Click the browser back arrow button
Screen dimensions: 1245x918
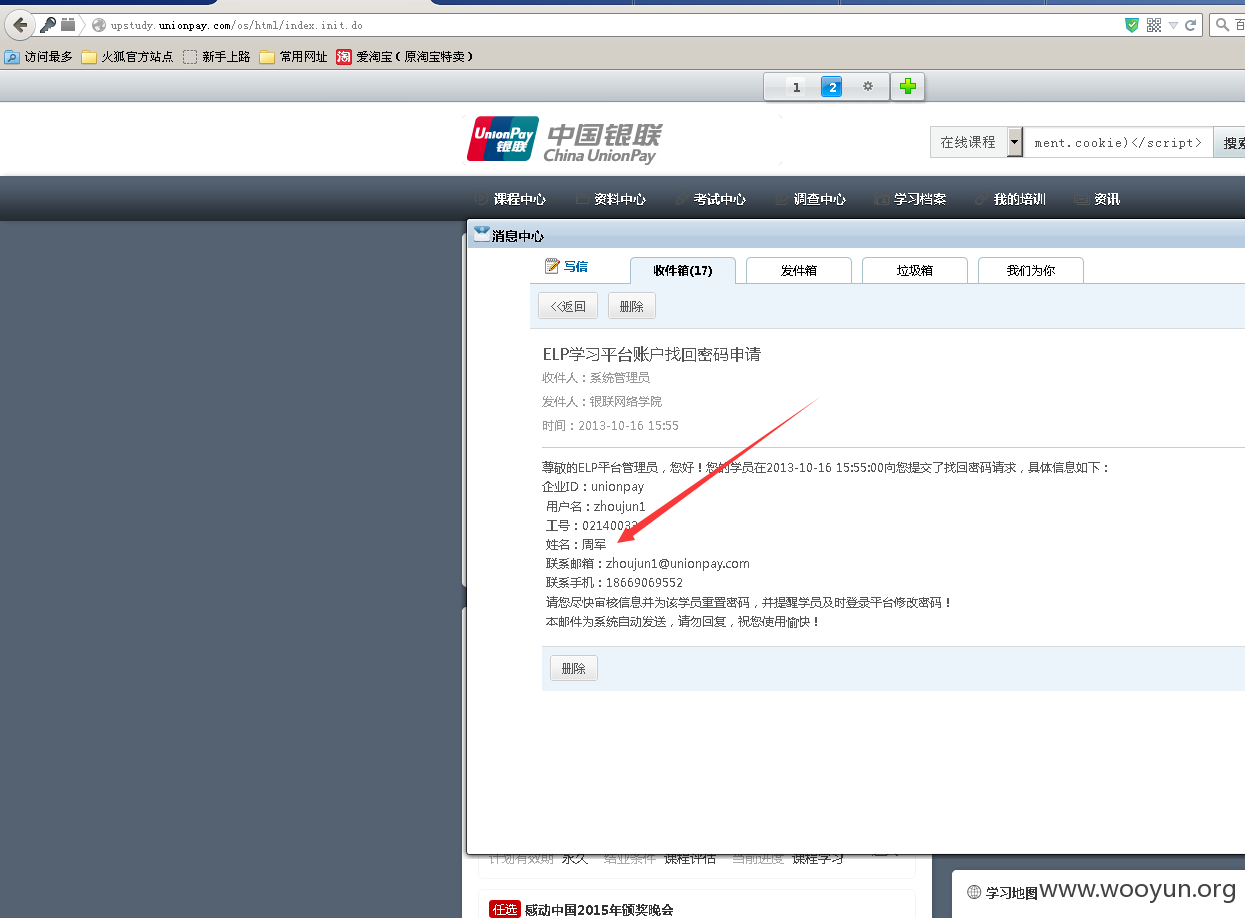(19, 25)
